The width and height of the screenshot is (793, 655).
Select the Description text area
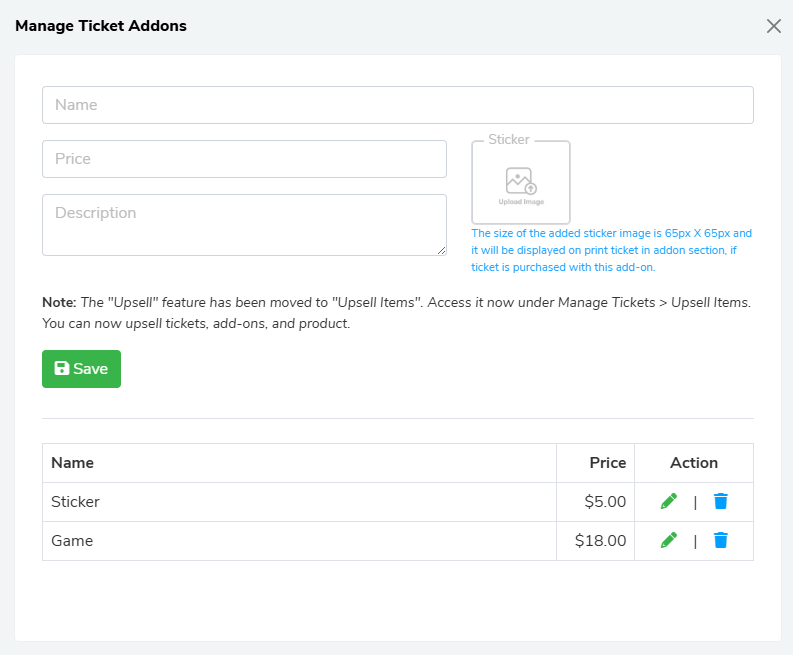coord(244,224)
